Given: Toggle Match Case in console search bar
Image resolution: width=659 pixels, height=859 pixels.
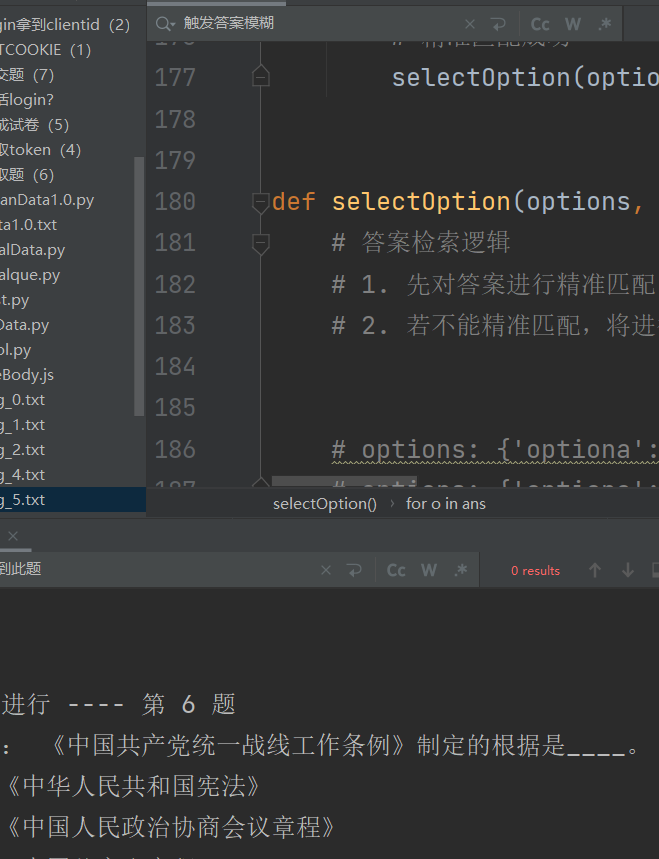Looking at the screenshot, I should click(396, 570).
